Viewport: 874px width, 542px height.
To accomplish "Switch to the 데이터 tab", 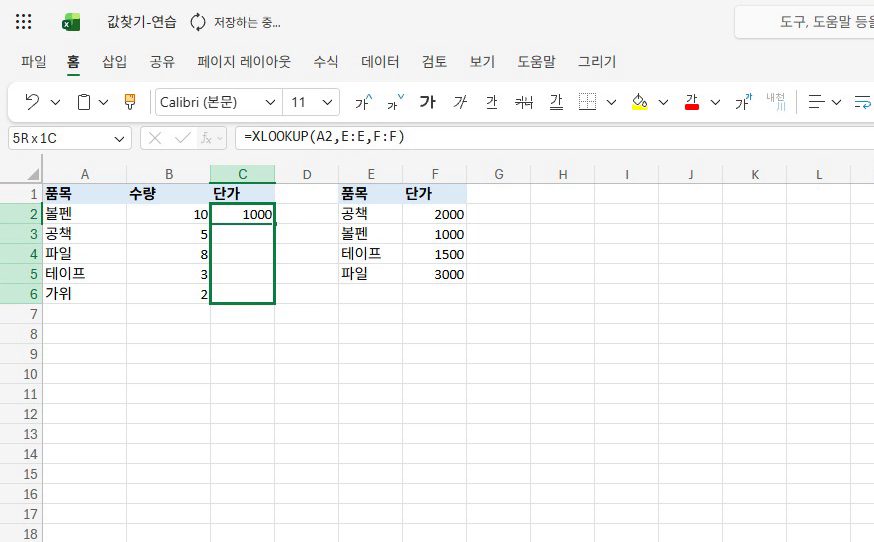I will (380, 61).
